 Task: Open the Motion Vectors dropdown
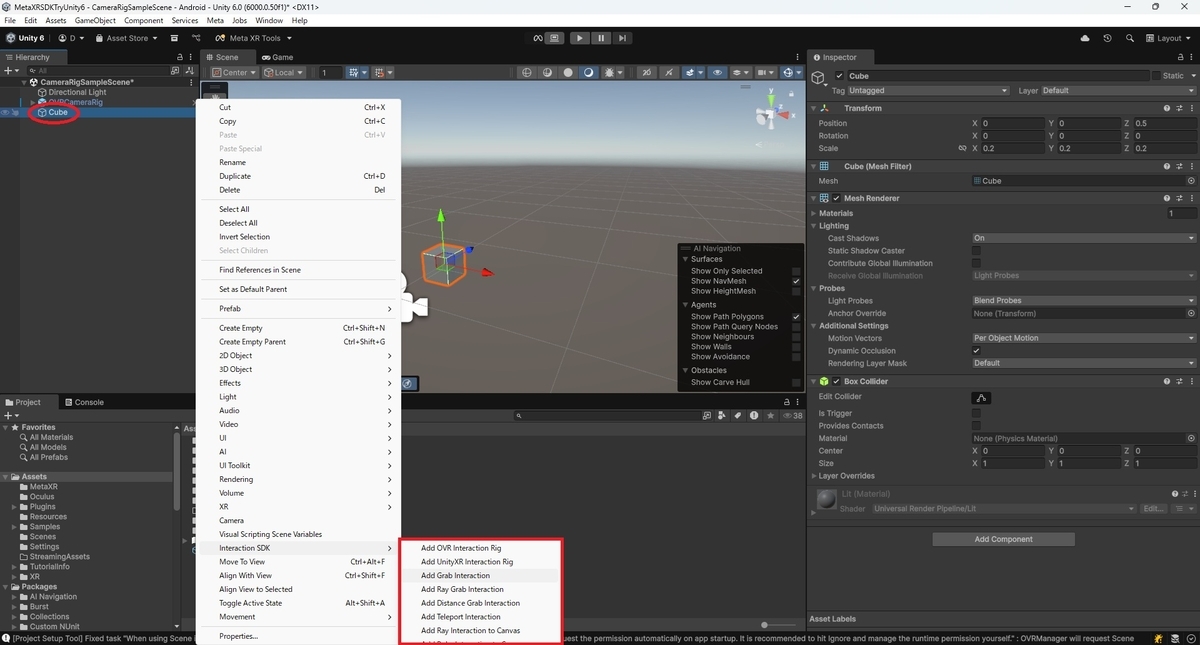1084,338
